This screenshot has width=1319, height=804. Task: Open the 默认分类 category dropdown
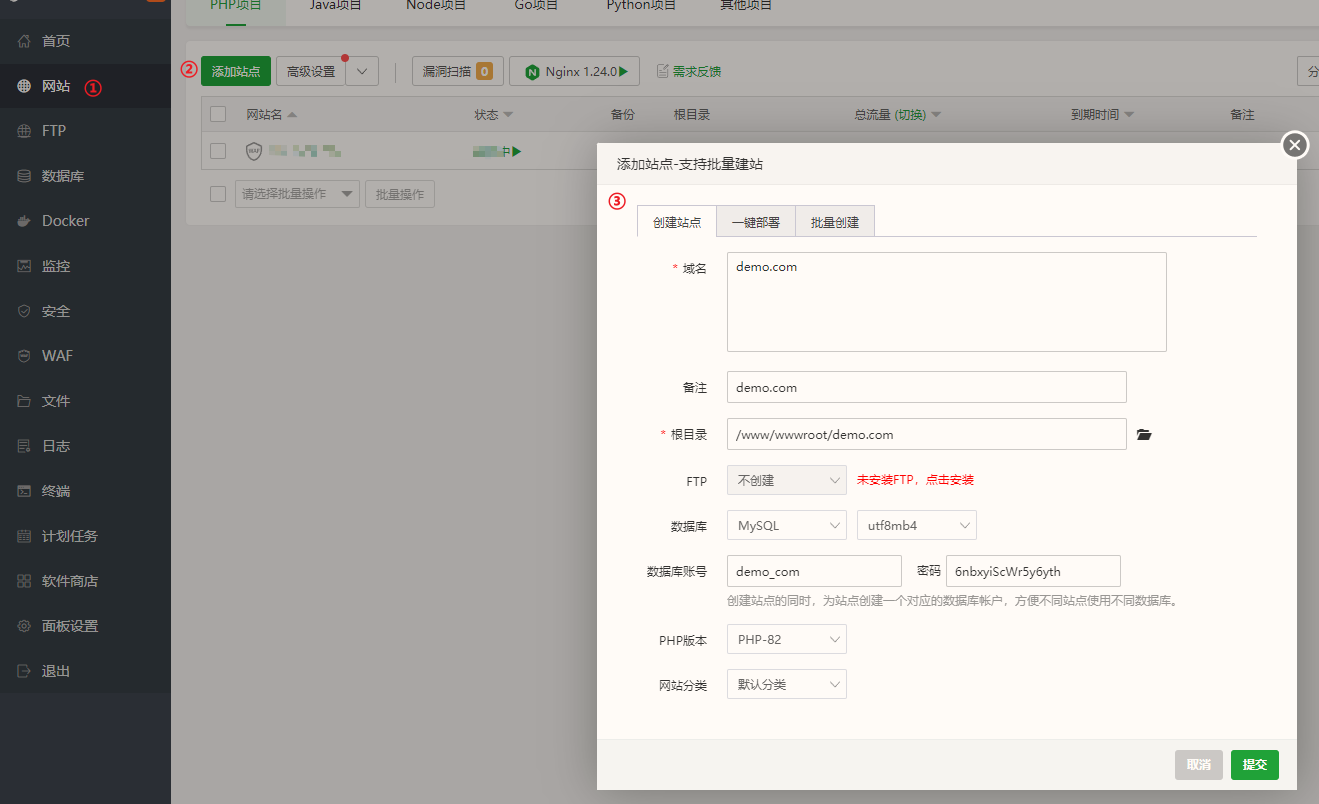787,684
